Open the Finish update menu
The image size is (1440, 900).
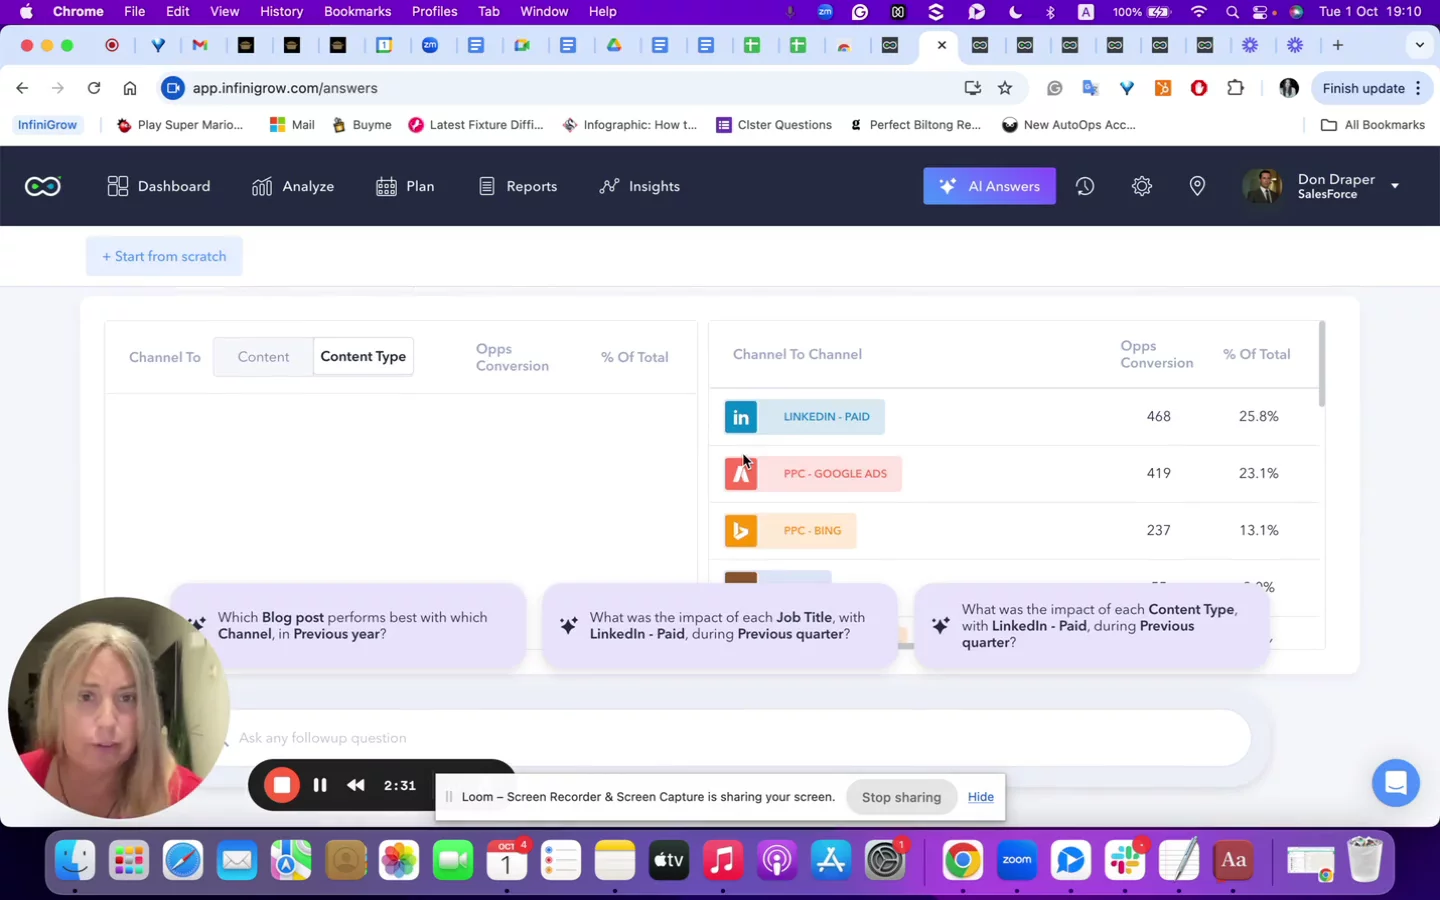pos(1371,88)
